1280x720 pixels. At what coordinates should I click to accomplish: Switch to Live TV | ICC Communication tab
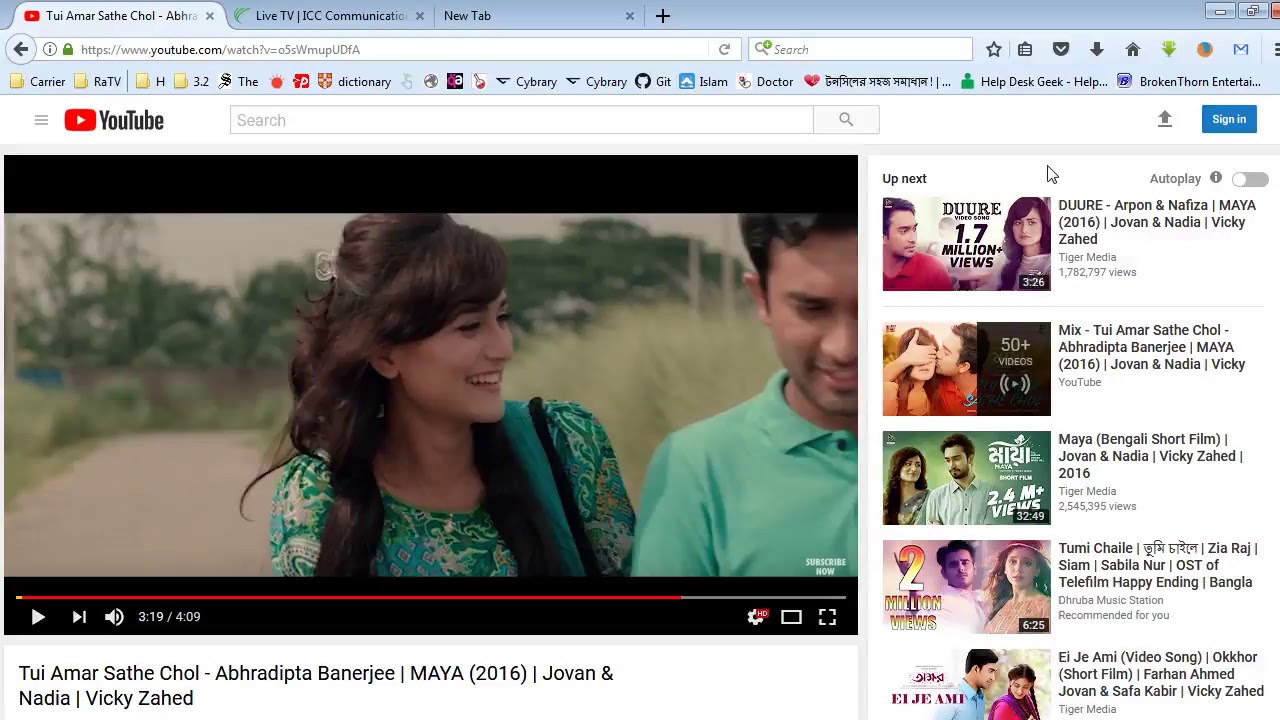[x=330, y=16]
